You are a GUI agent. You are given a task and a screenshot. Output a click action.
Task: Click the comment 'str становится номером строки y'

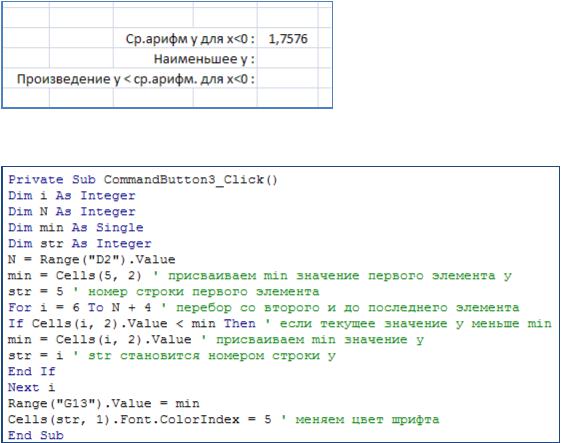(x=212, y=356)
